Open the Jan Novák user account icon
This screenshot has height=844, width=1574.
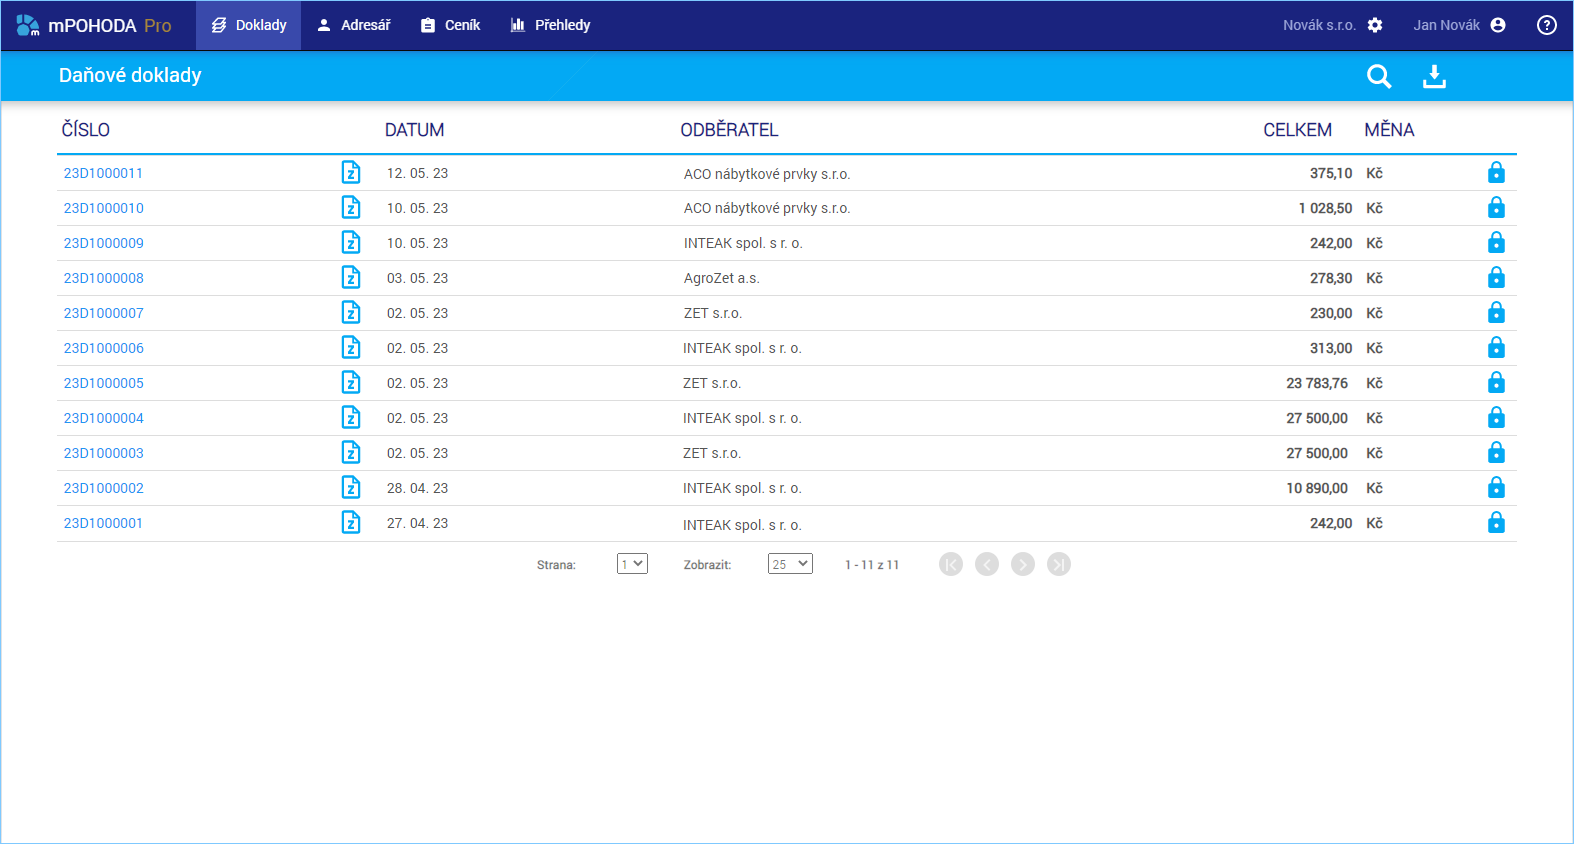tap(1498, 25)
